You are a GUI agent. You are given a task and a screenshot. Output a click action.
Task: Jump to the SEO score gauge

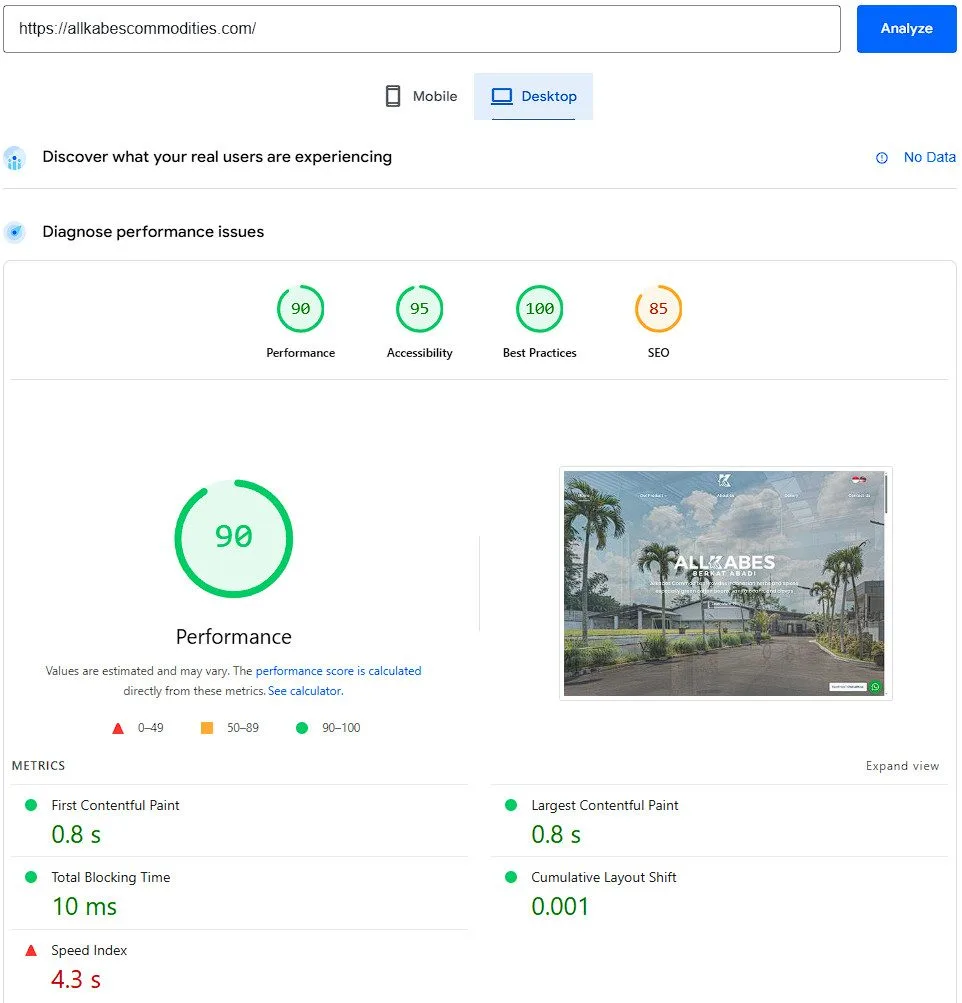click(658, 309)
